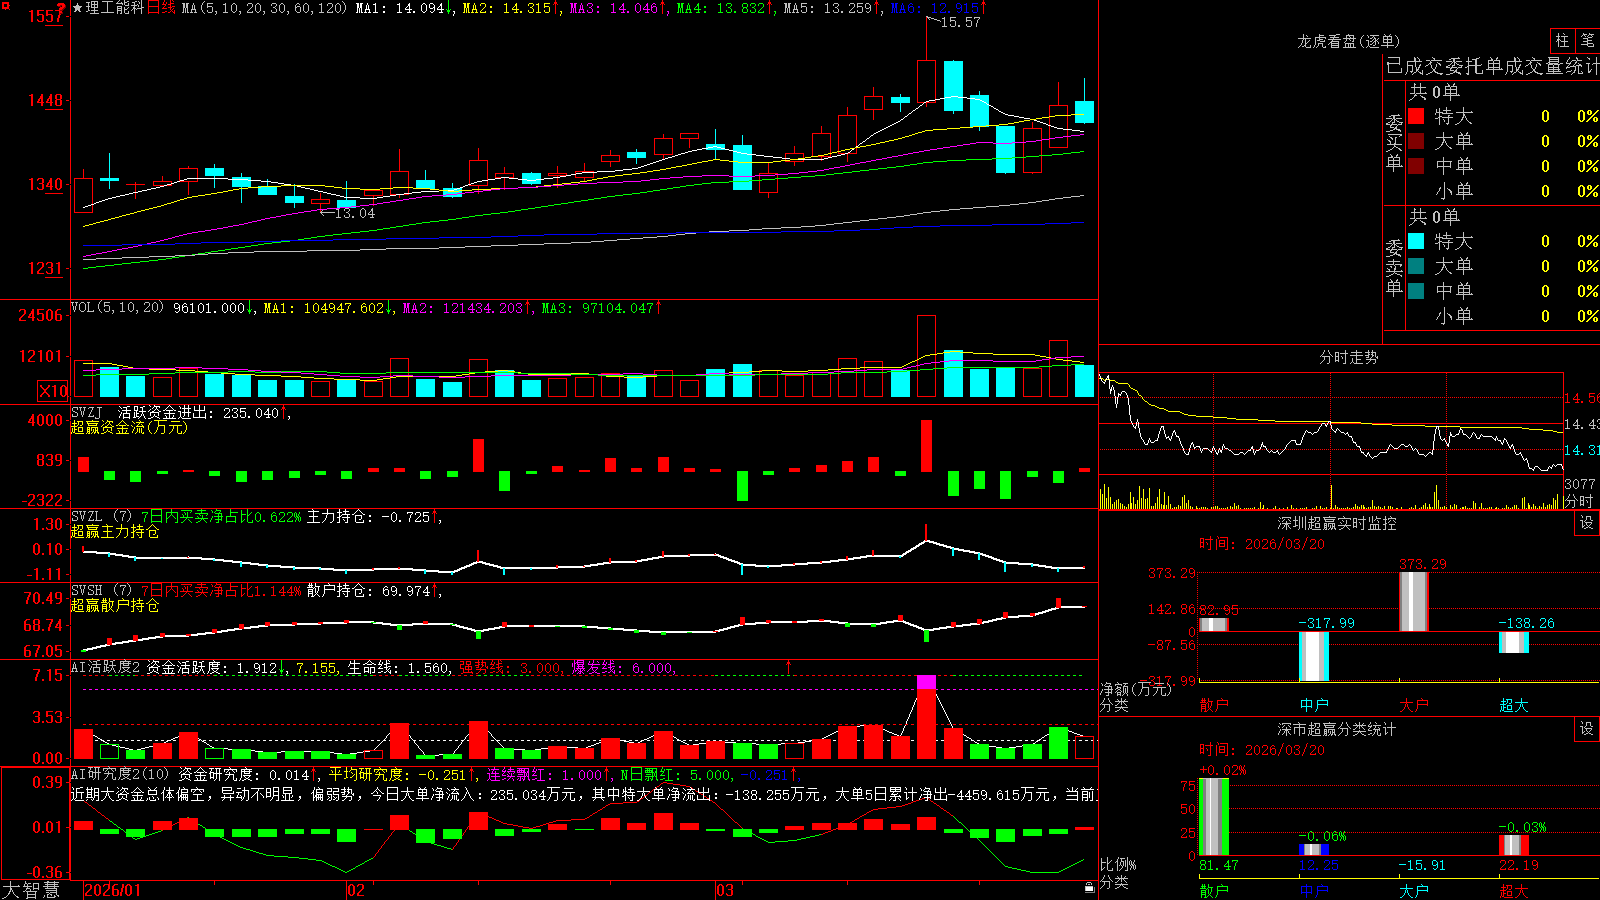The height and width of the screenshot is (900, 1600).
Task: Click the 已成交委托单成交量统计 header
Action: 1492,66
